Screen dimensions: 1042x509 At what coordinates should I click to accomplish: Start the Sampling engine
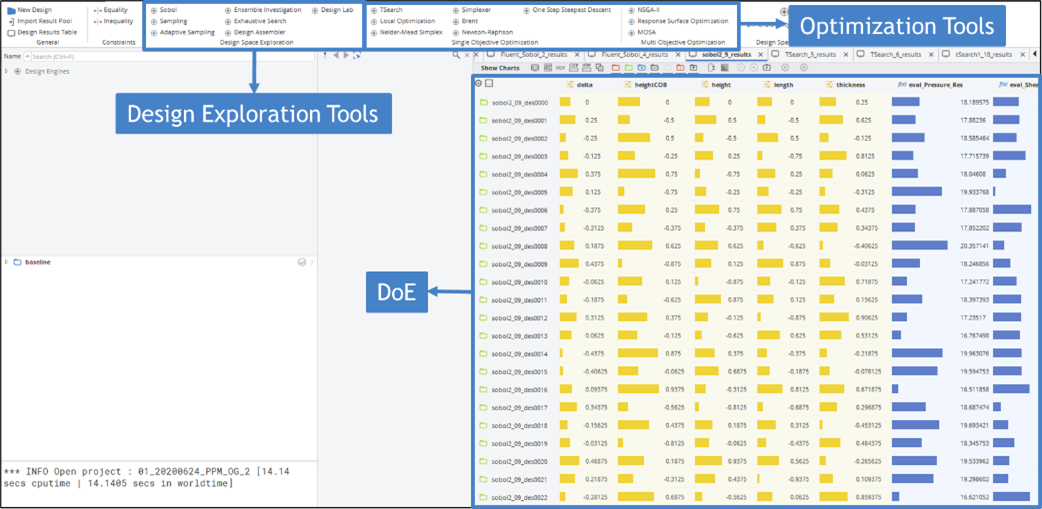coord(169,21)
